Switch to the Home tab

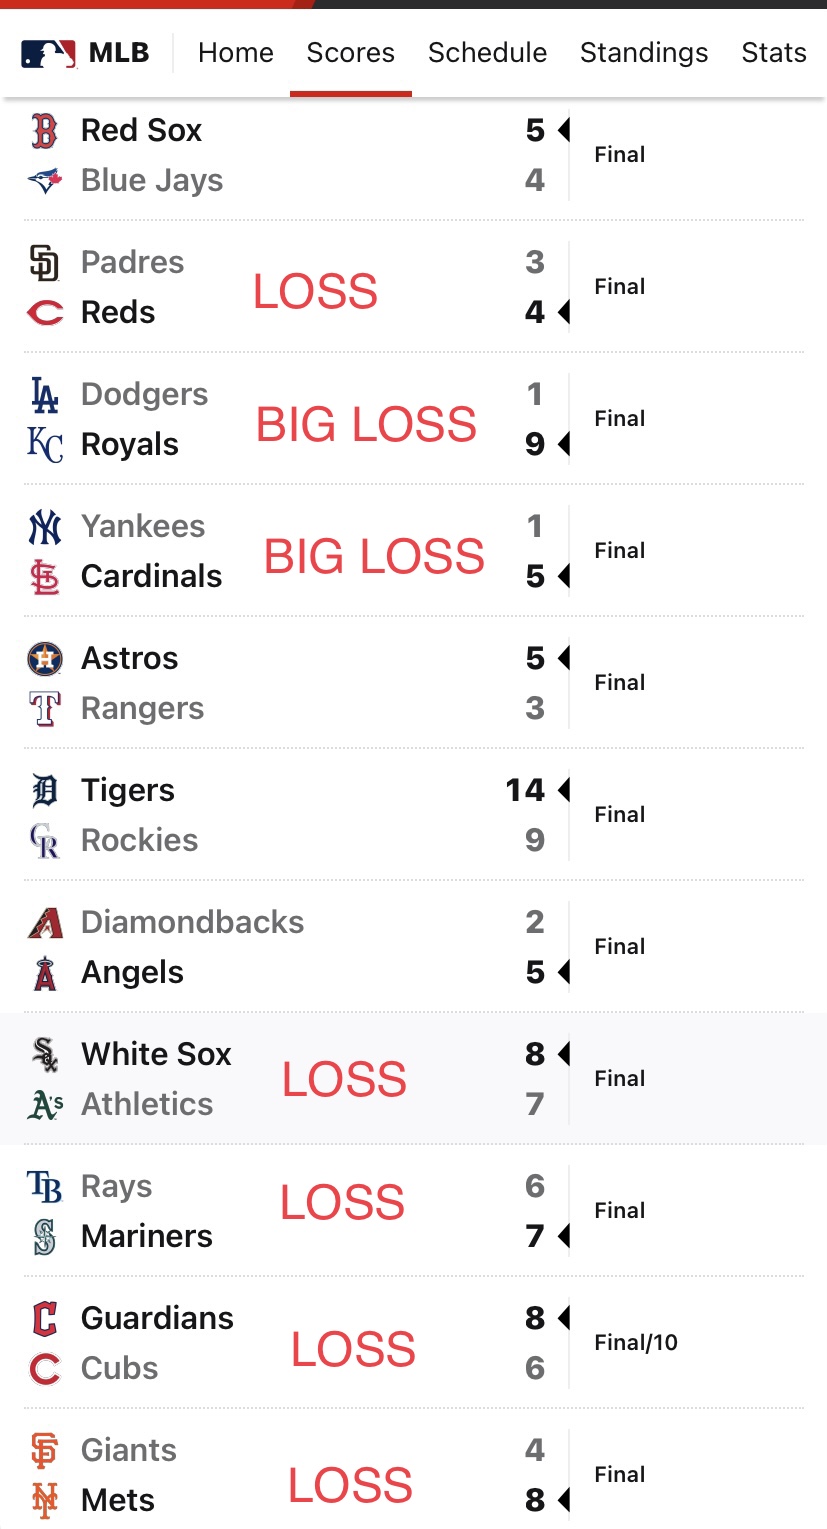pyautogui.click(x=236, y=53)
